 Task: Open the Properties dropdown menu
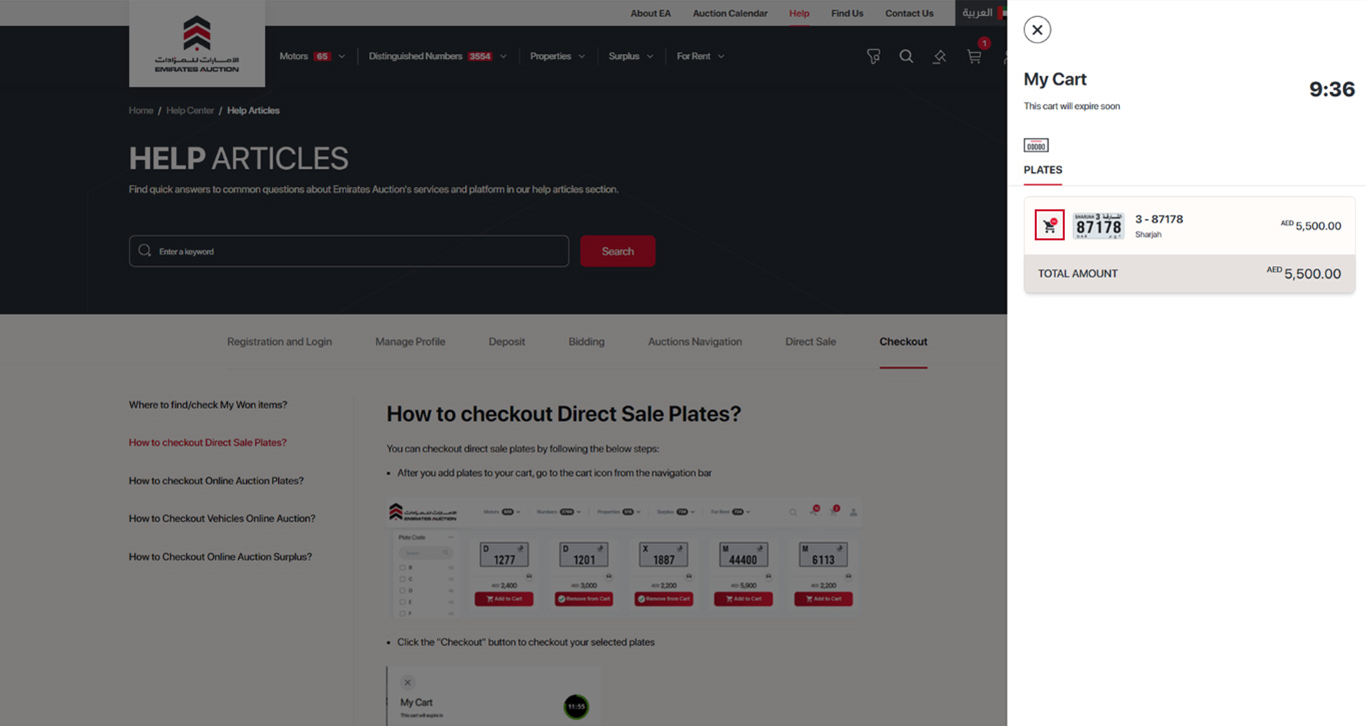pyautogui.click(x=557, y=57)
